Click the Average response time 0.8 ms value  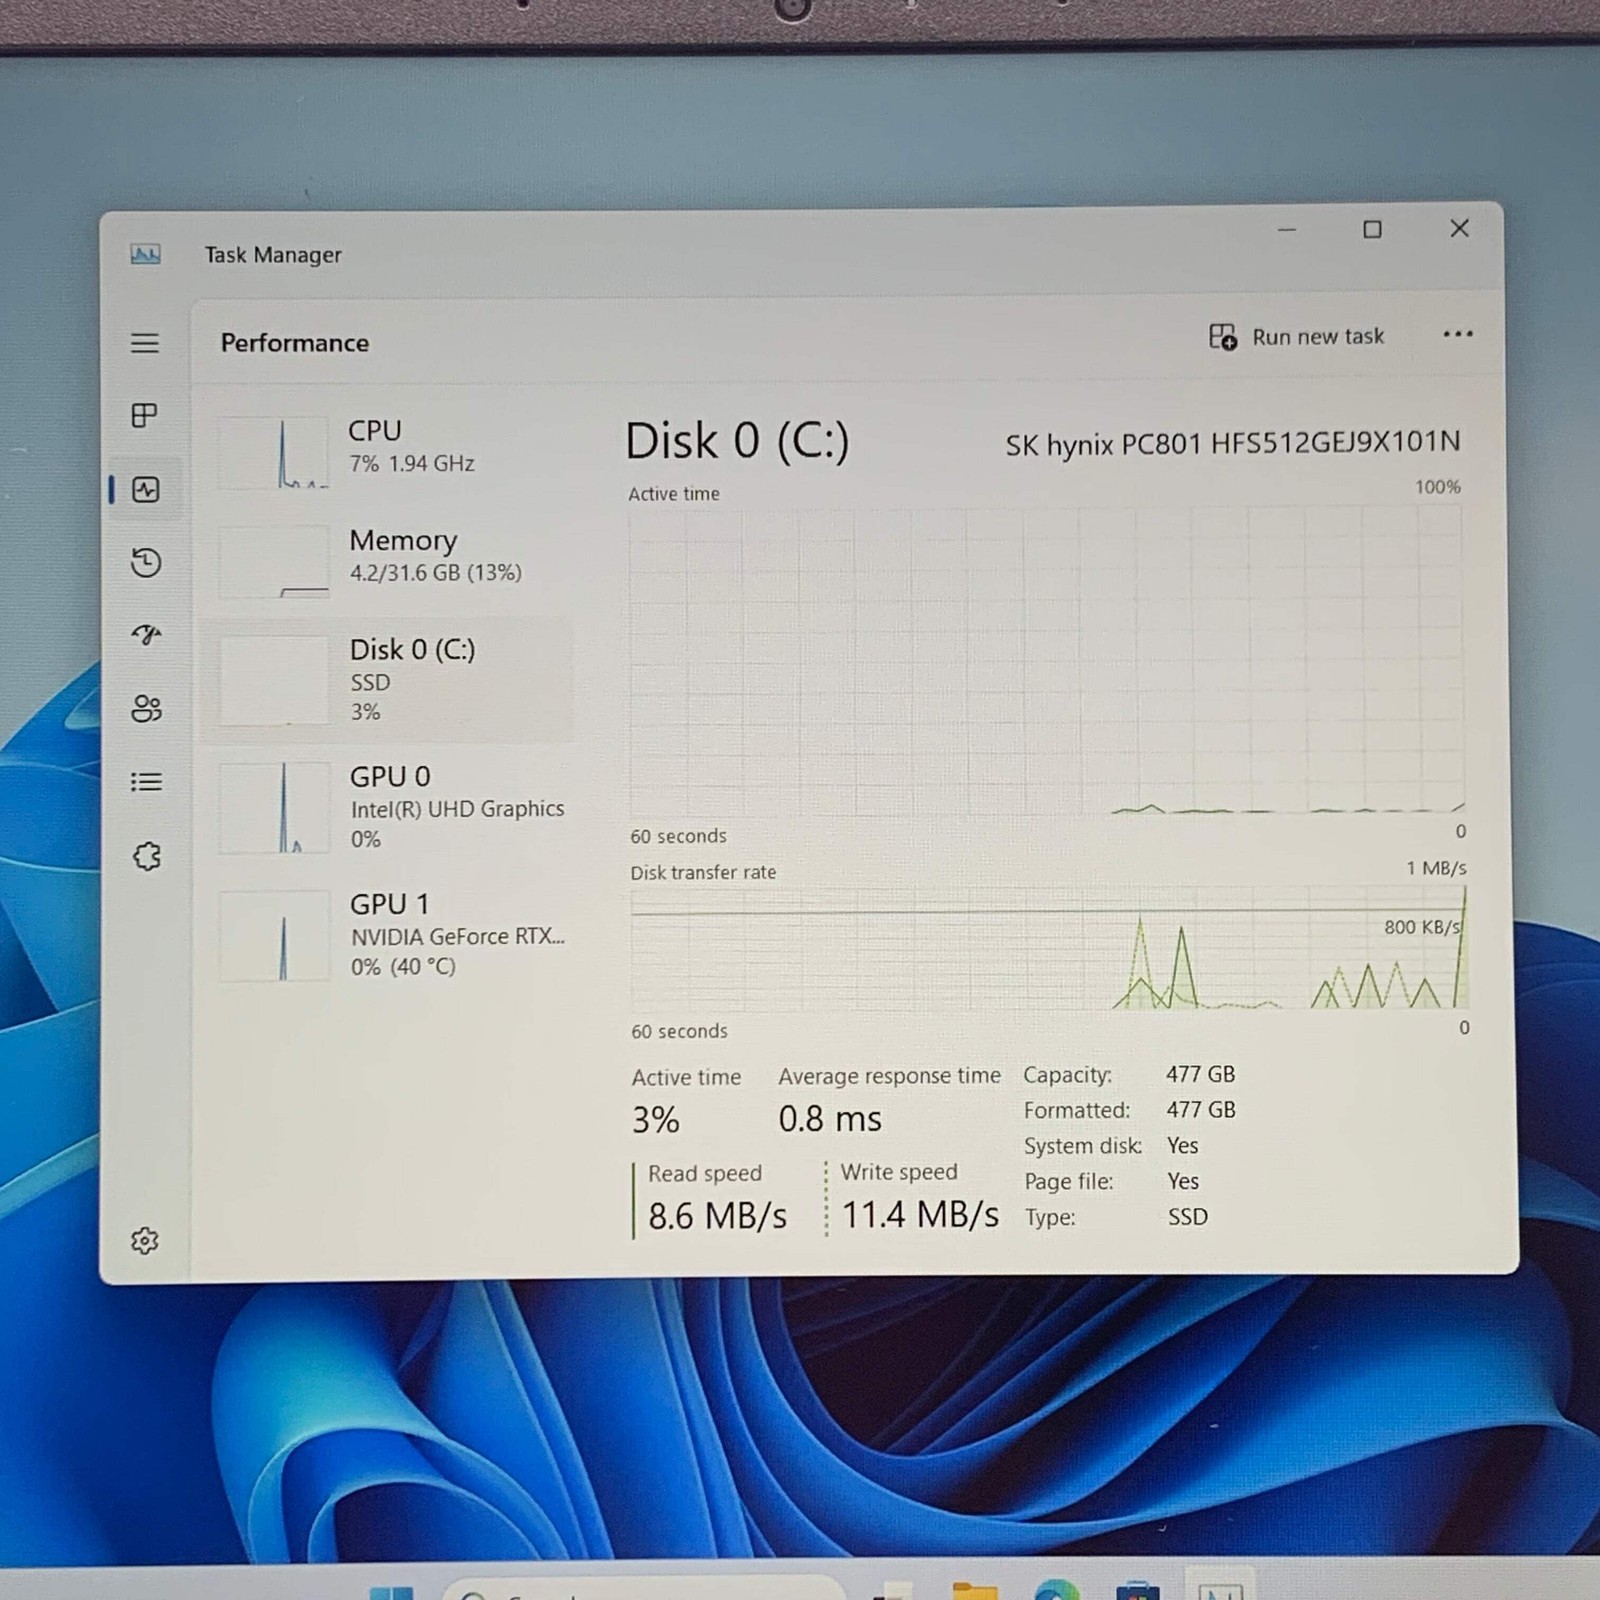(x=830, y=1118)
